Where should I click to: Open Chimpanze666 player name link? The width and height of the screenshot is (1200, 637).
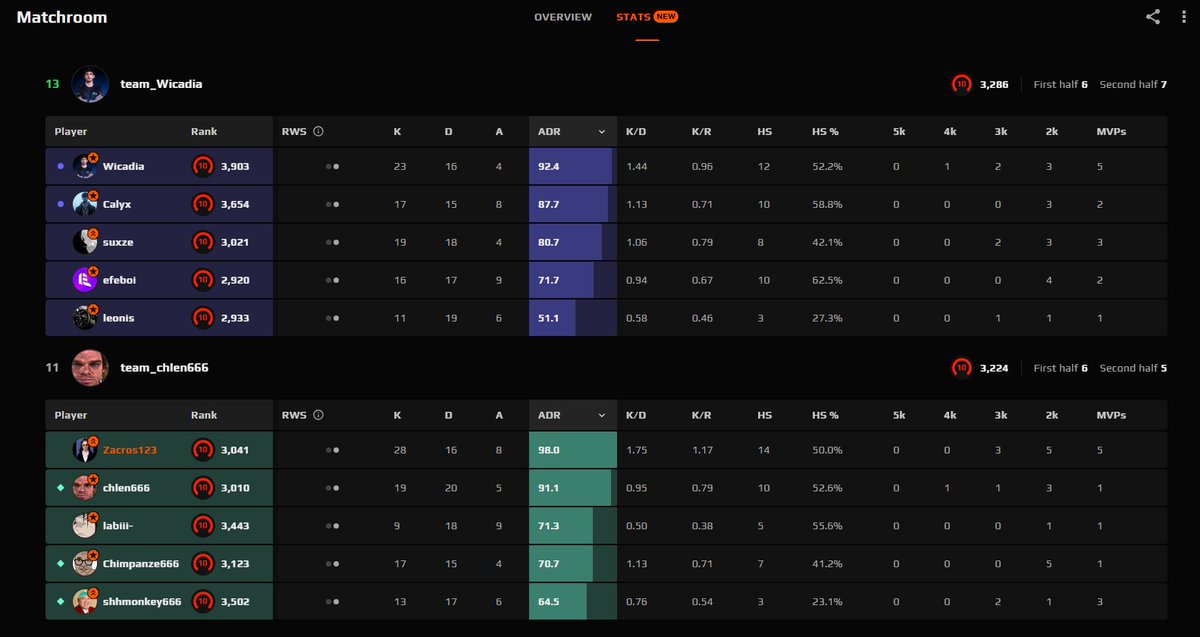point(141,563)
